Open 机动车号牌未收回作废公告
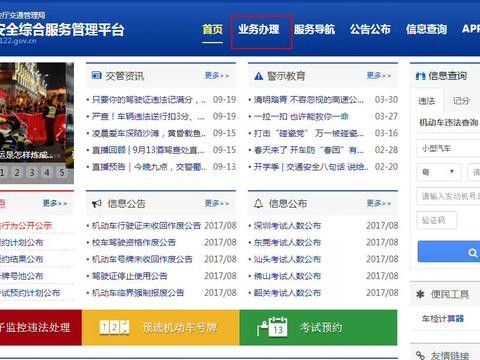The width and height of the screenshot is (480, 360). [142, 259]
